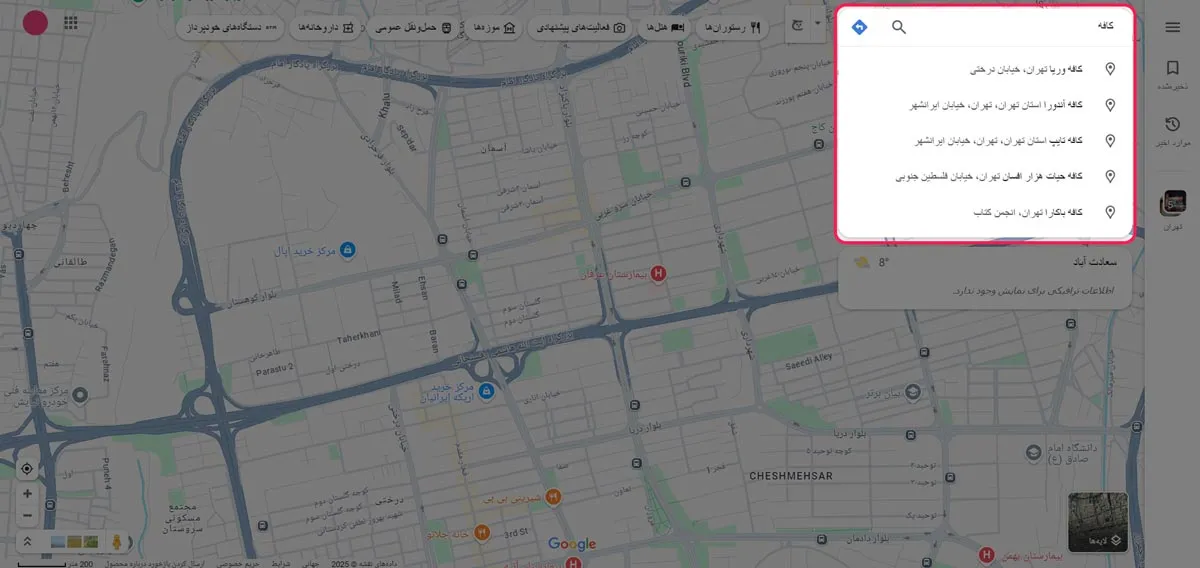This screenshot has width=1200, height=568.
Task: Open the hamburger menu in right sidebar
Action: [1173, 27]
